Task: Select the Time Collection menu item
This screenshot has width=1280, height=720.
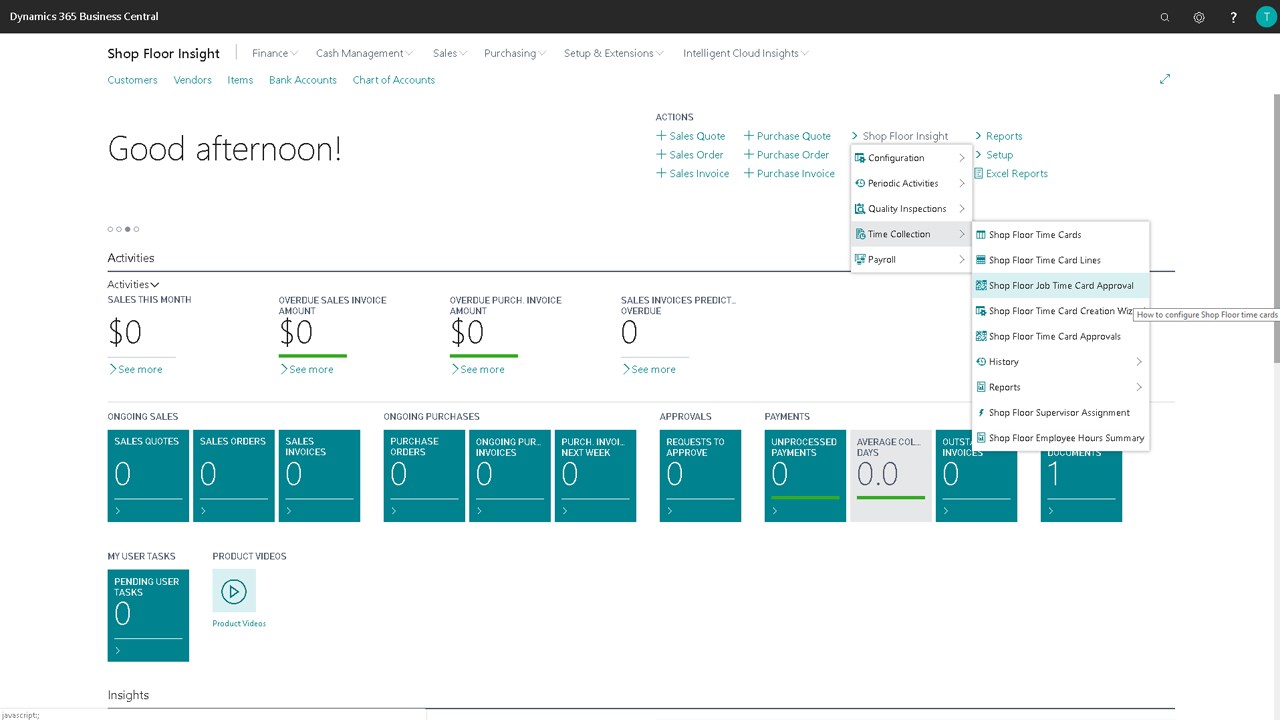Action: (911, 234)
